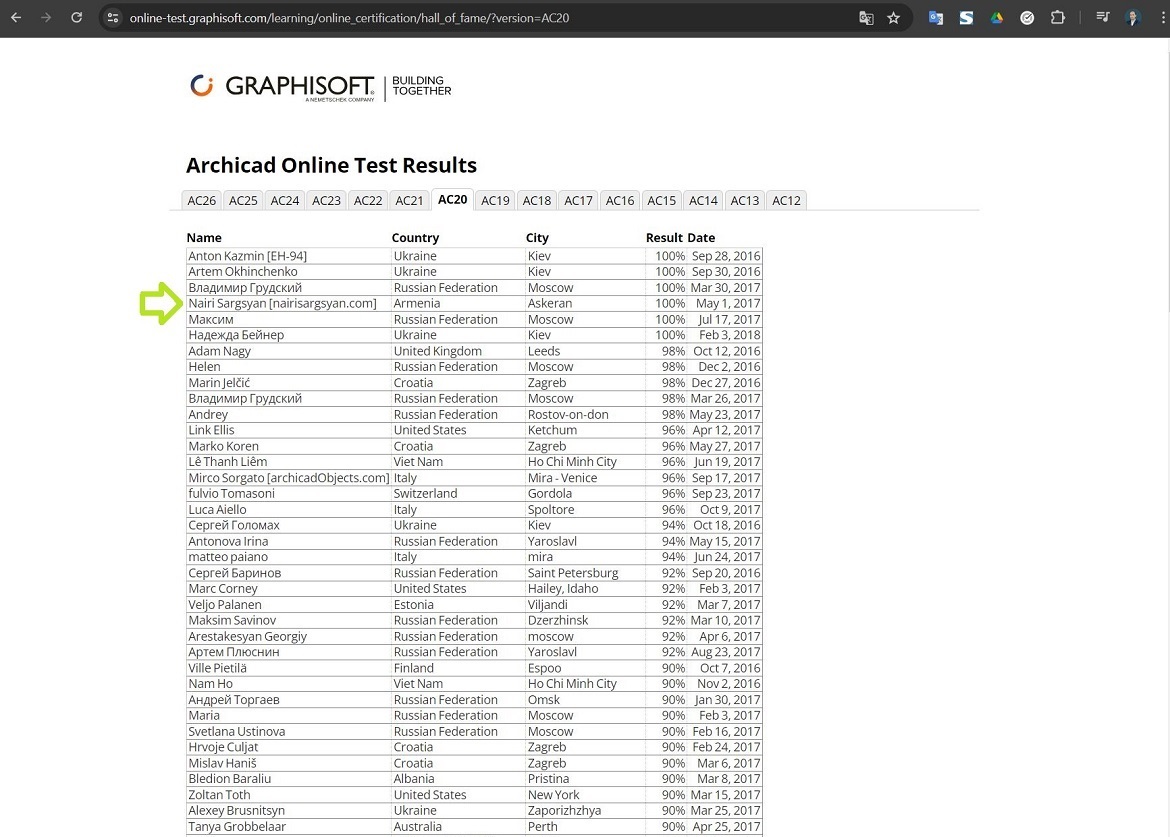The height and width of the screenshot is (837, 1170).
Task: Open the media controls playlist icon
Action: (1102, 17)
